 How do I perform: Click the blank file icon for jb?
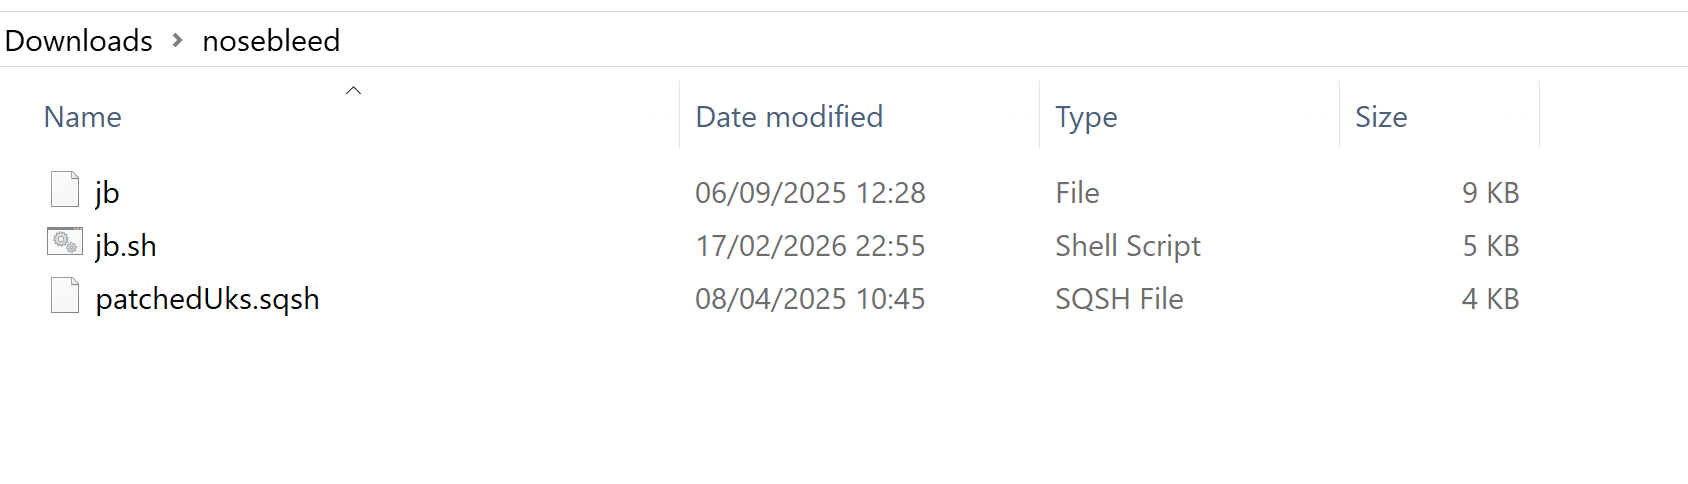click(65, 190)
